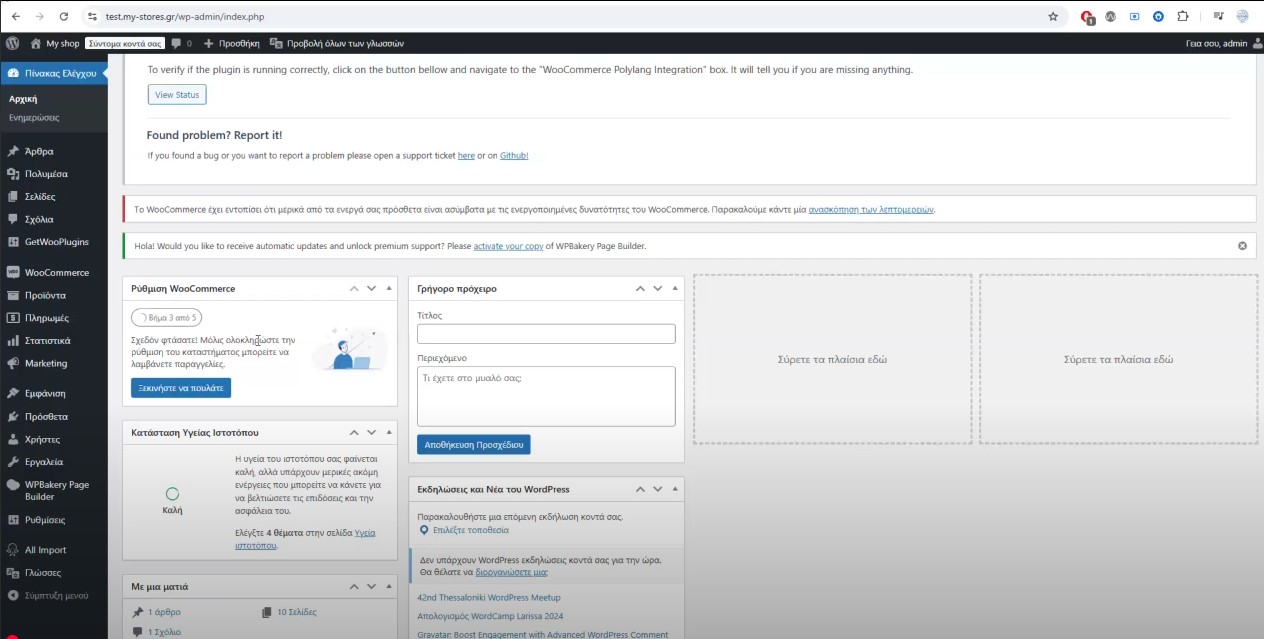The width and height of the screenshot is (1264, 639).
Task: Open Εμφάνιση appearance sidebar icon
Action: pos(12,393)
